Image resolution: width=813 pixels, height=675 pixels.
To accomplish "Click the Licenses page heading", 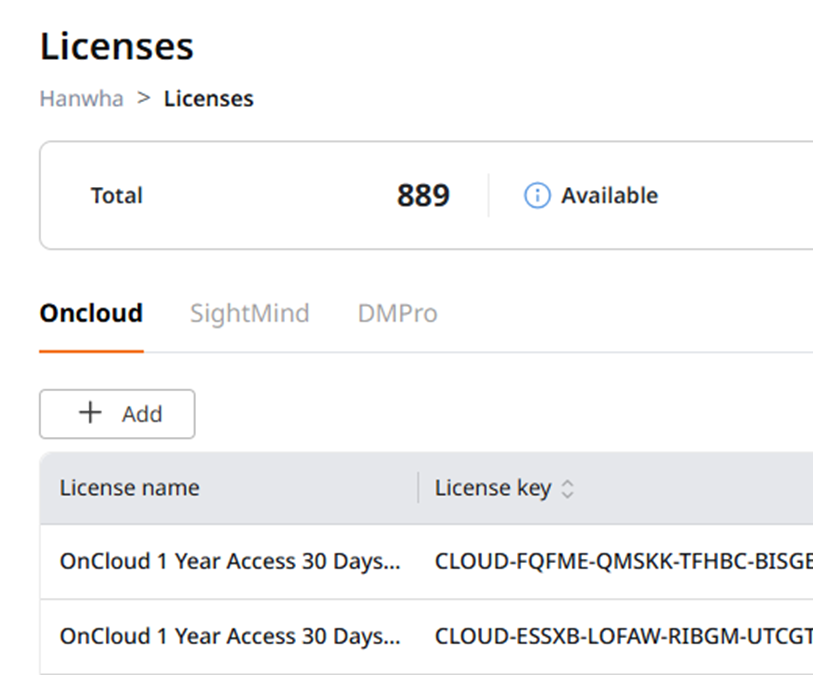I will [x=117, y=47].
